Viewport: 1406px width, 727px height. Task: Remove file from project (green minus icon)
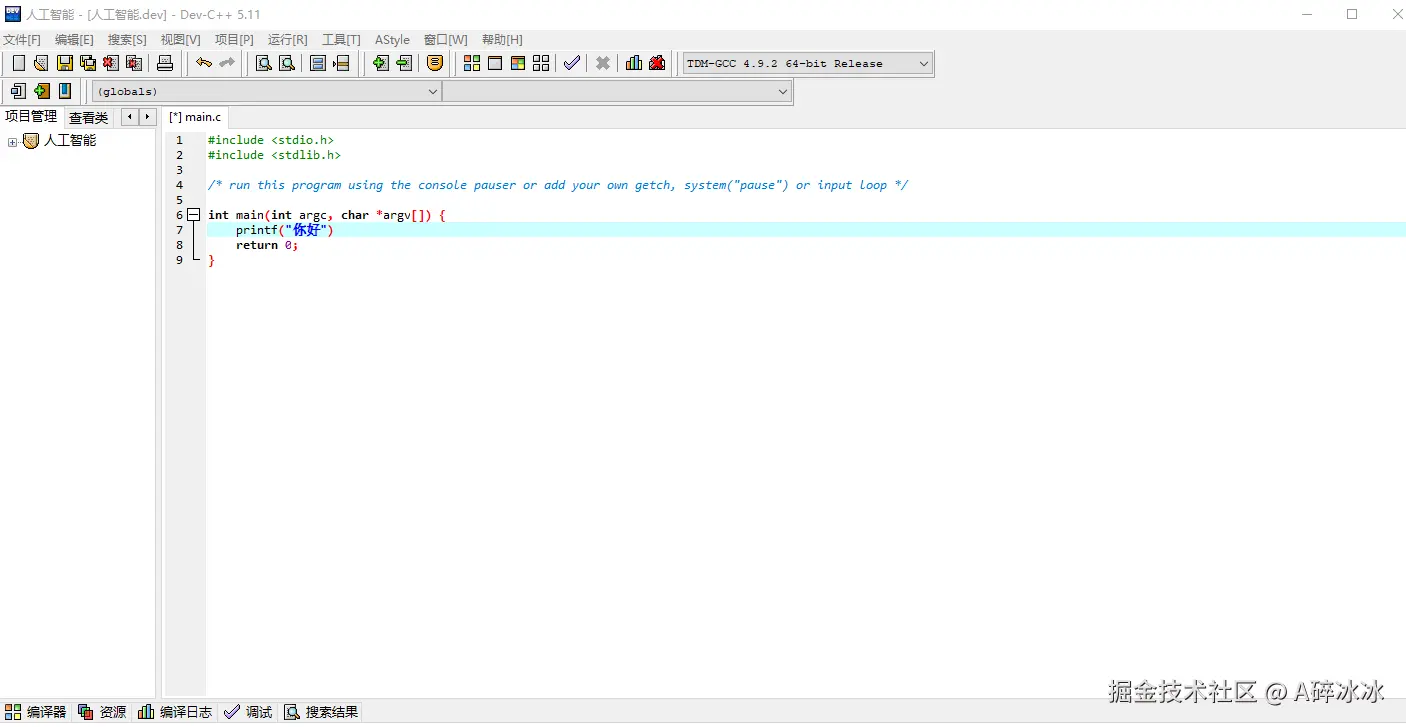click(x=404, y=63)
